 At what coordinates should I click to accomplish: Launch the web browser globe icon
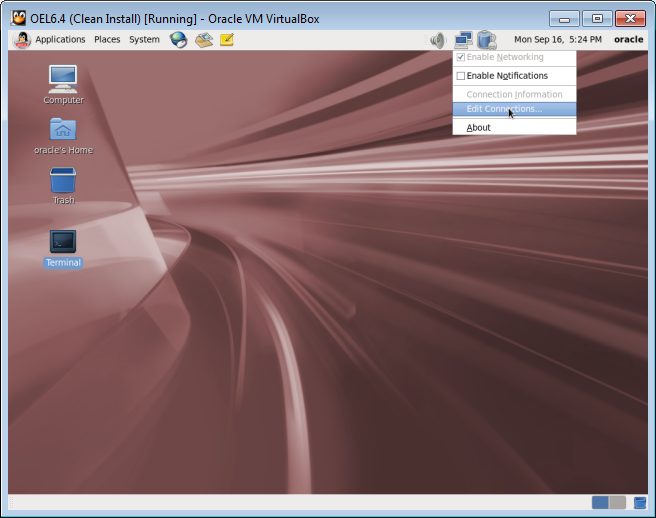coord(179,40)
